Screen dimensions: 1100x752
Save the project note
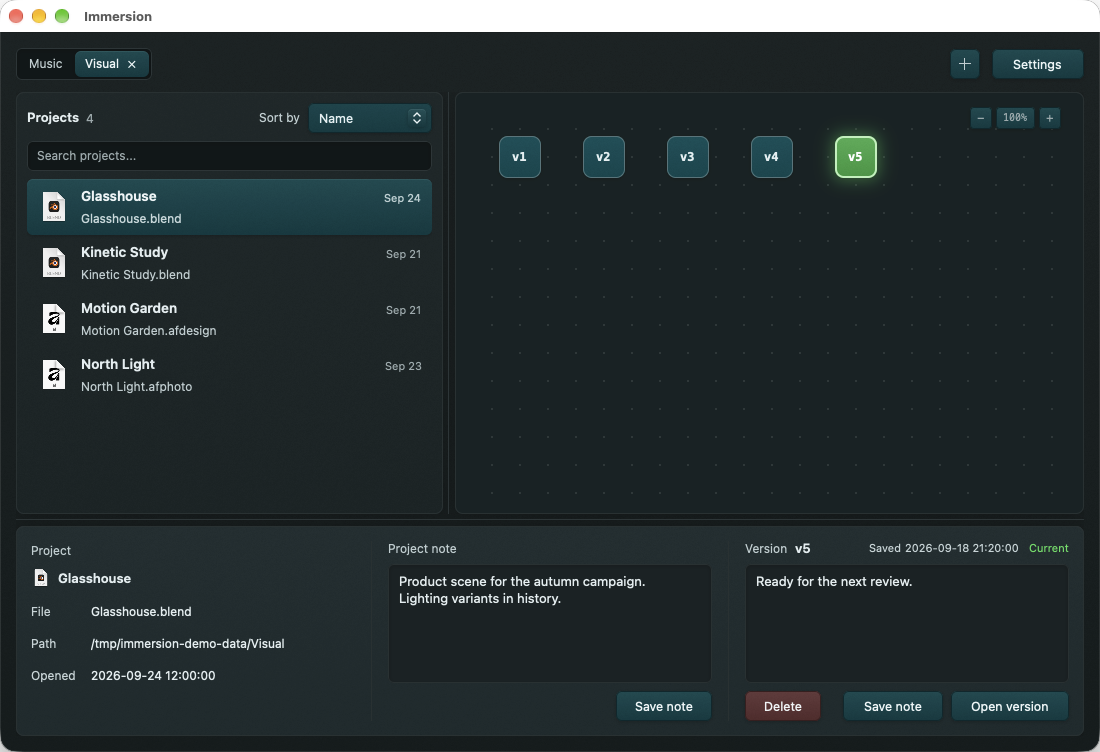point(664,706)
